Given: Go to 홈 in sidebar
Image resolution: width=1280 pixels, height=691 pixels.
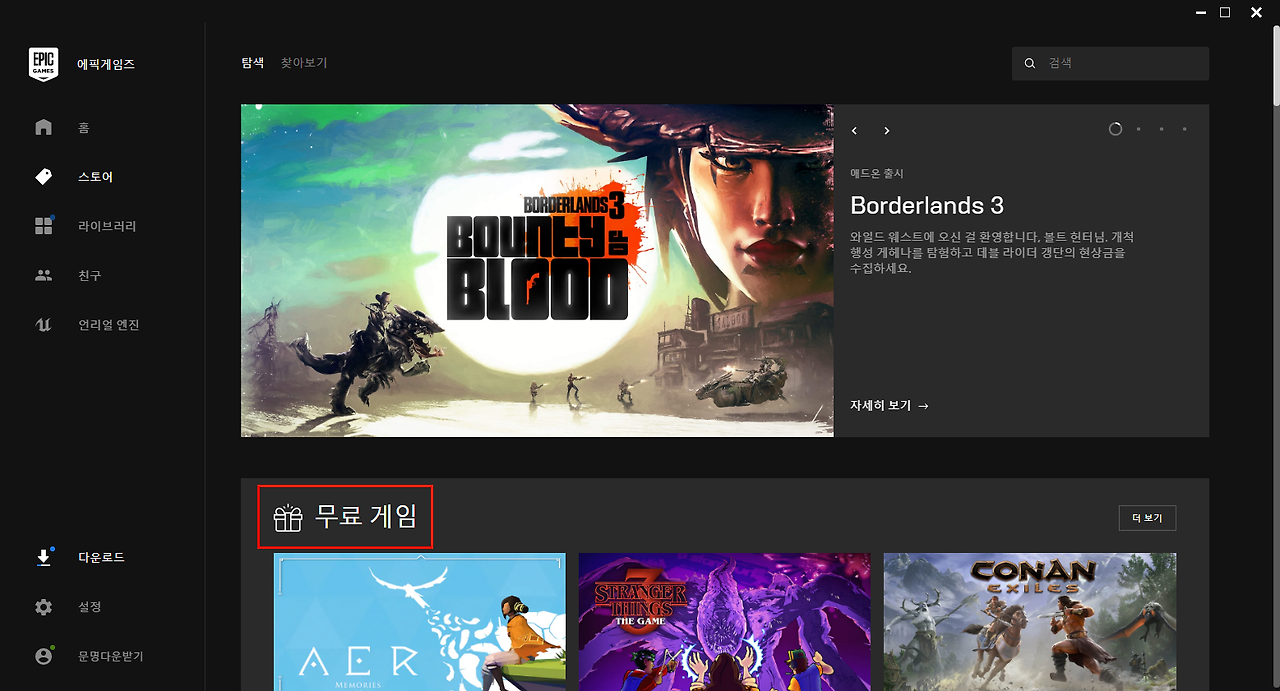Looking at the screenshot, I should point(84,128).
